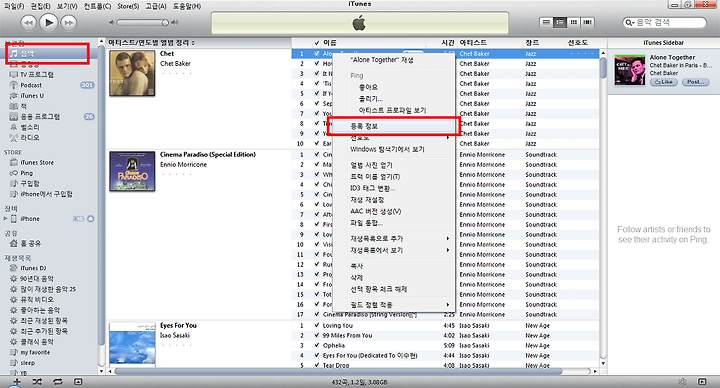Toggle repeat at bottom bar
Image resolution: width=720 pixels, height=388 pixels.
tap(58, 382)
